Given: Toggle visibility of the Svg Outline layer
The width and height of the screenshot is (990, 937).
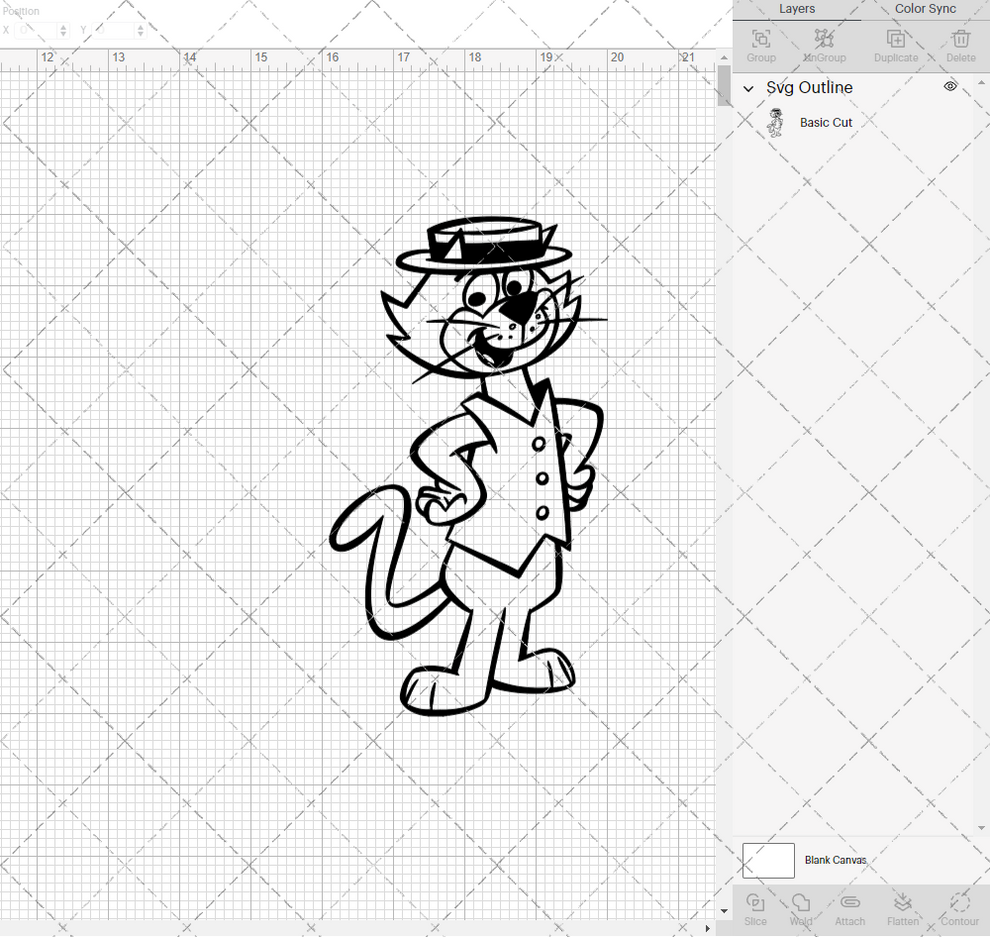Looking at the screenshot, I should pos(950,87).
